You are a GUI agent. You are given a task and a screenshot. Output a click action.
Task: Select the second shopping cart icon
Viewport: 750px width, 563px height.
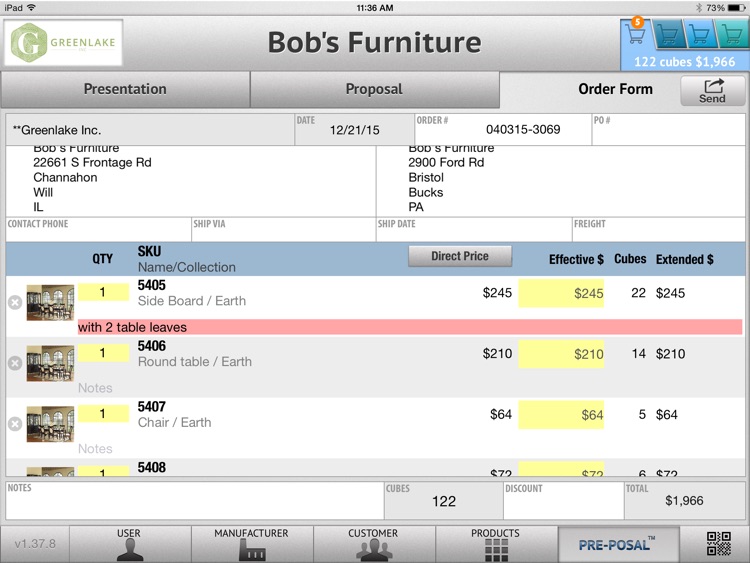click(668, 34)
